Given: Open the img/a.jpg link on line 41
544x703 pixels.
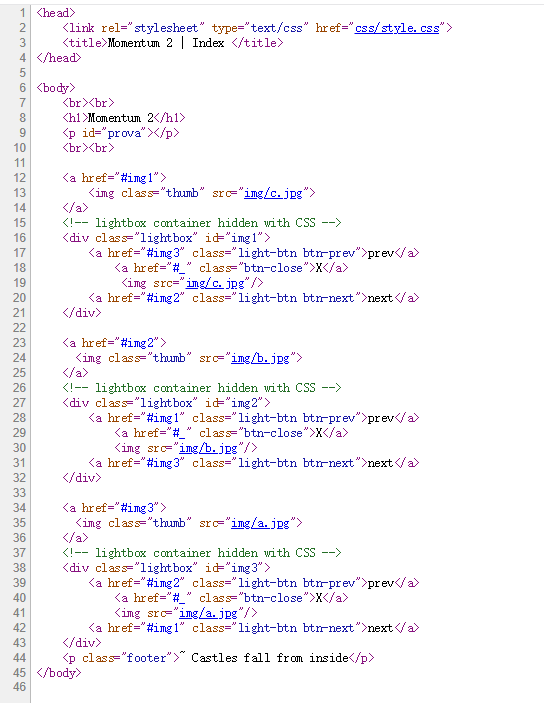Looking at the screenshot, I should tap(208, 613).
